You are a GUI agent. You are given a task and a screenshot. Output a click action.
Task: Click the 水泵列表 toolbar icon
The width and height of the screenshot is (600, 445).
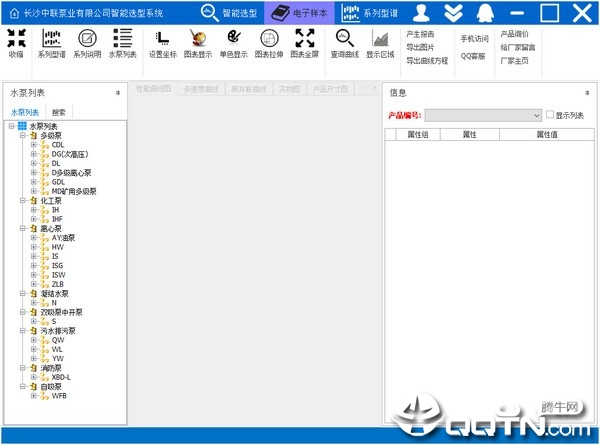click(x=122, y=38)
